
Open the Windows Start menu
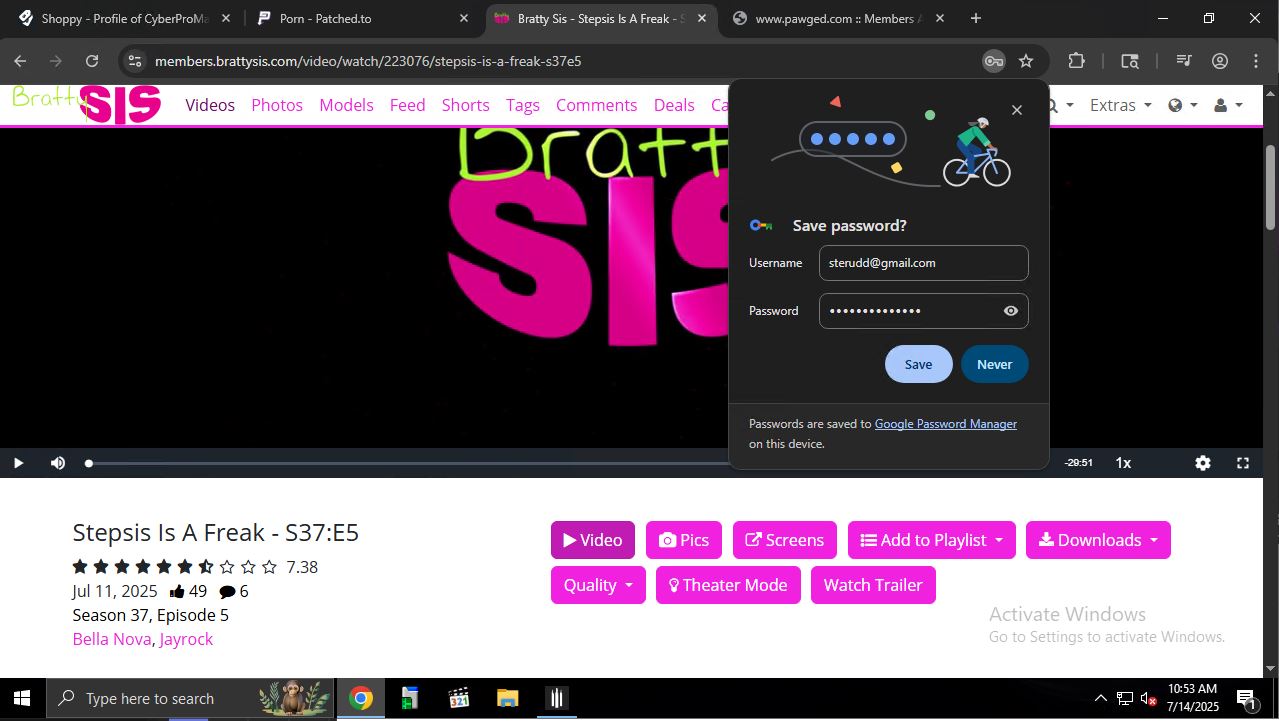(21, 698)
